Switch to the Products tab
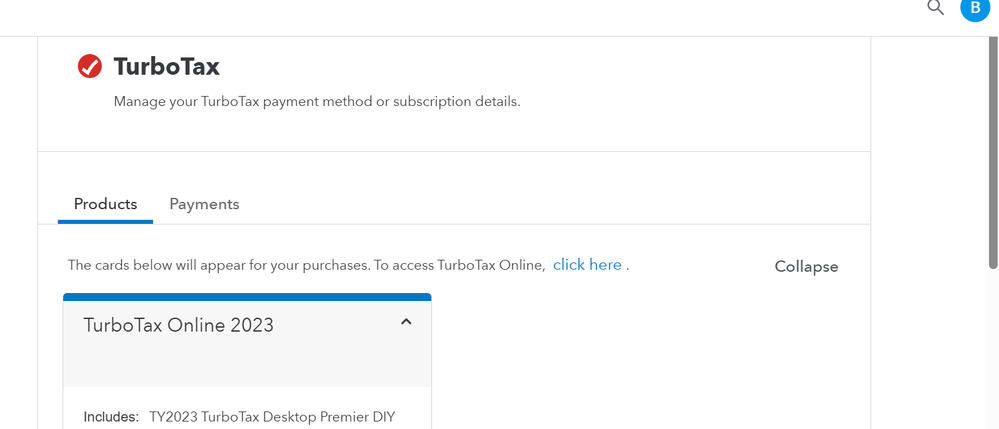 click(106, 204)
